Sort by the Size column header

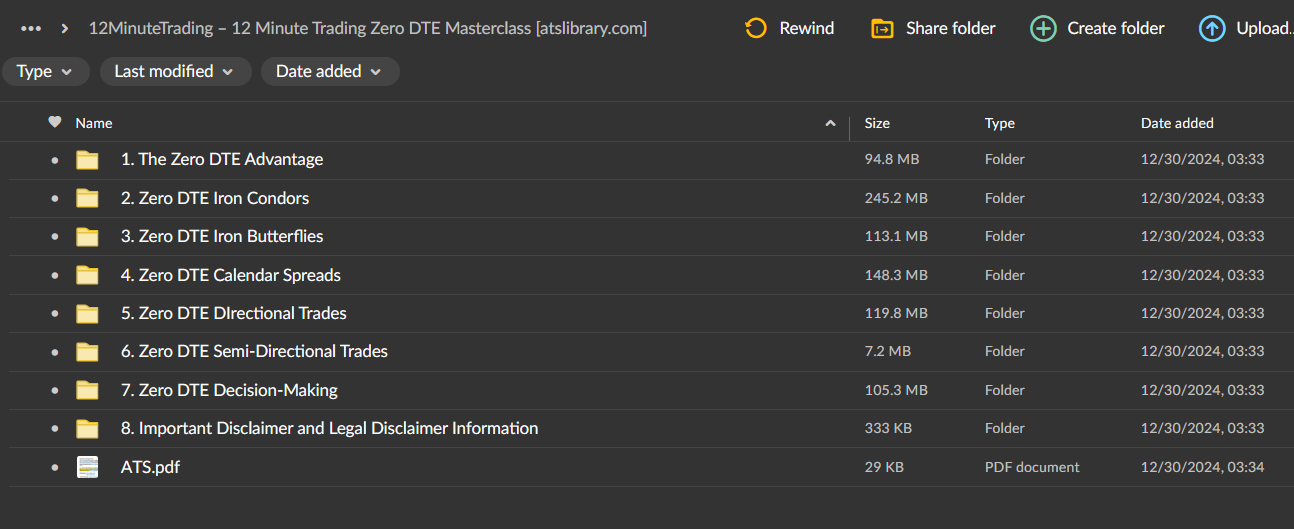pyautogui.click(x=877, y=123)
